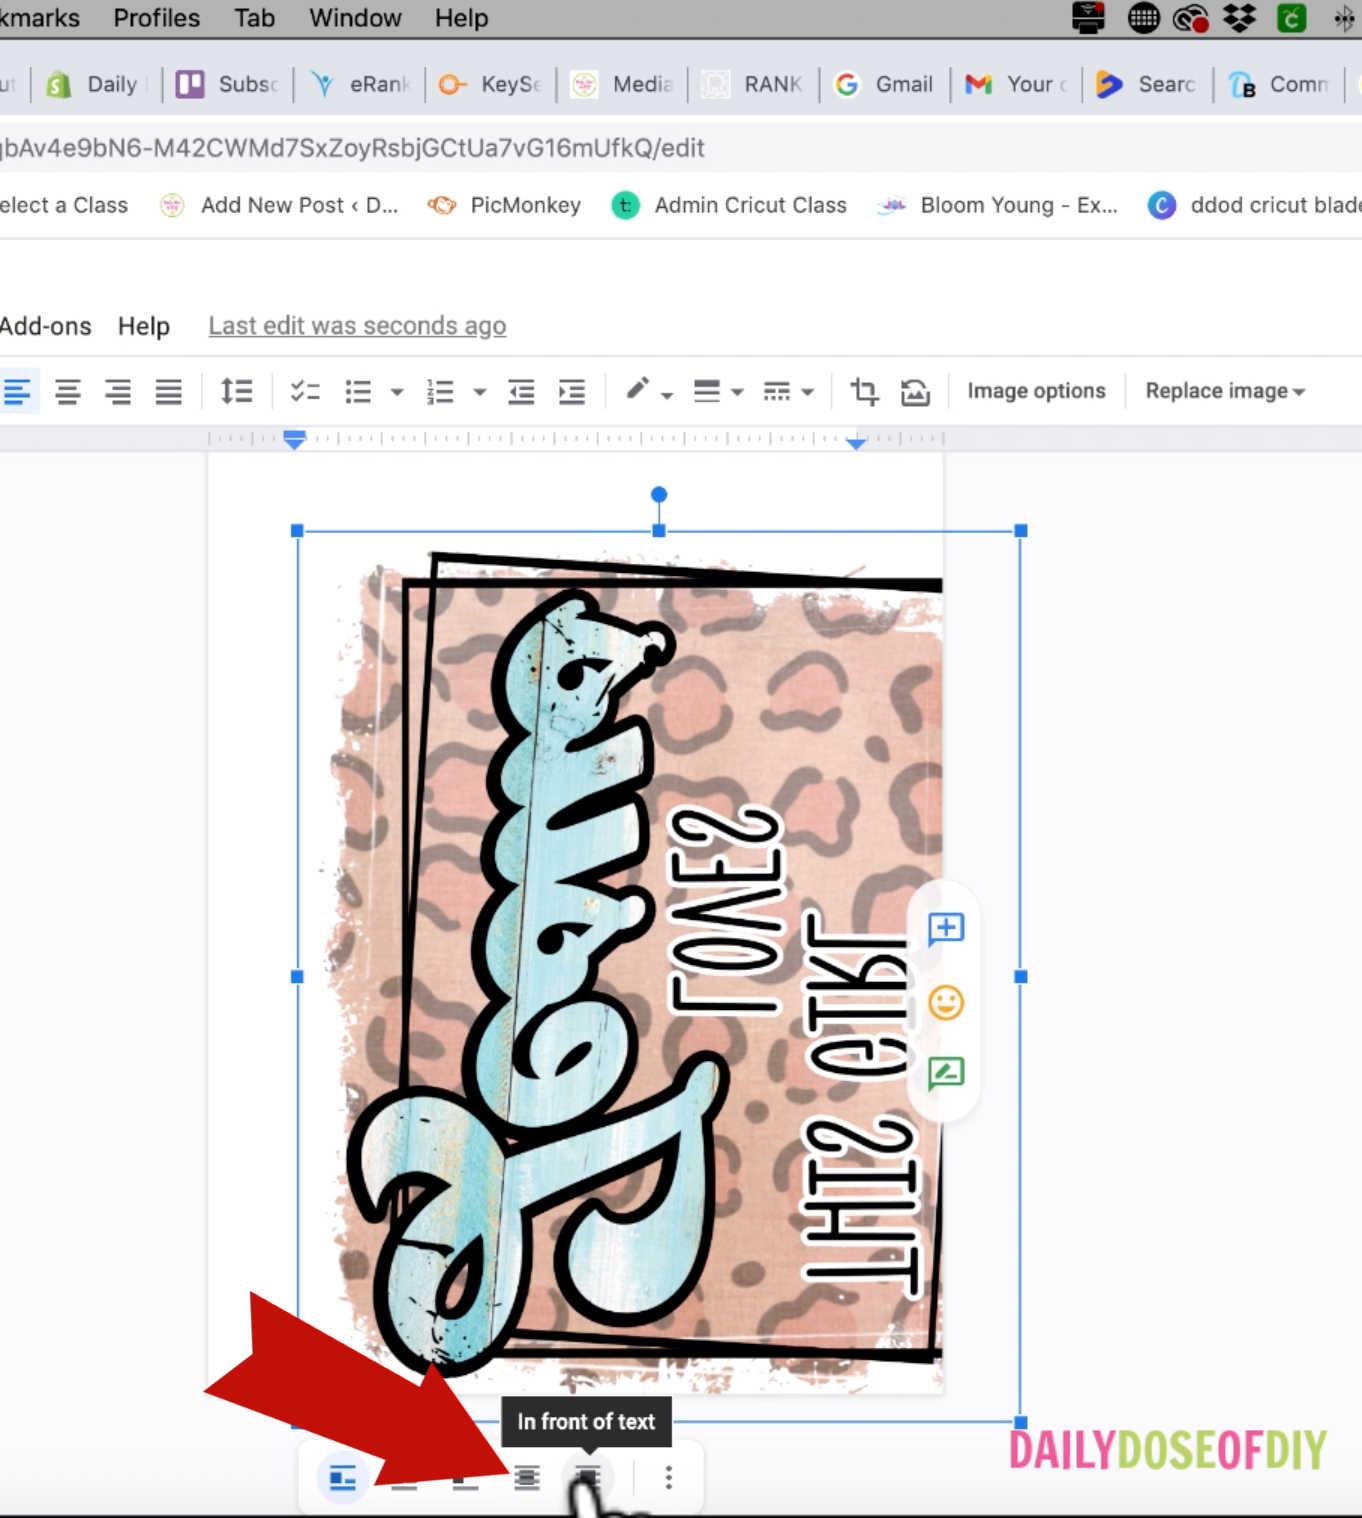Expand the numbered list style dropdown
Viewport: 1362px width, 1518px height.
coord(480,391)
